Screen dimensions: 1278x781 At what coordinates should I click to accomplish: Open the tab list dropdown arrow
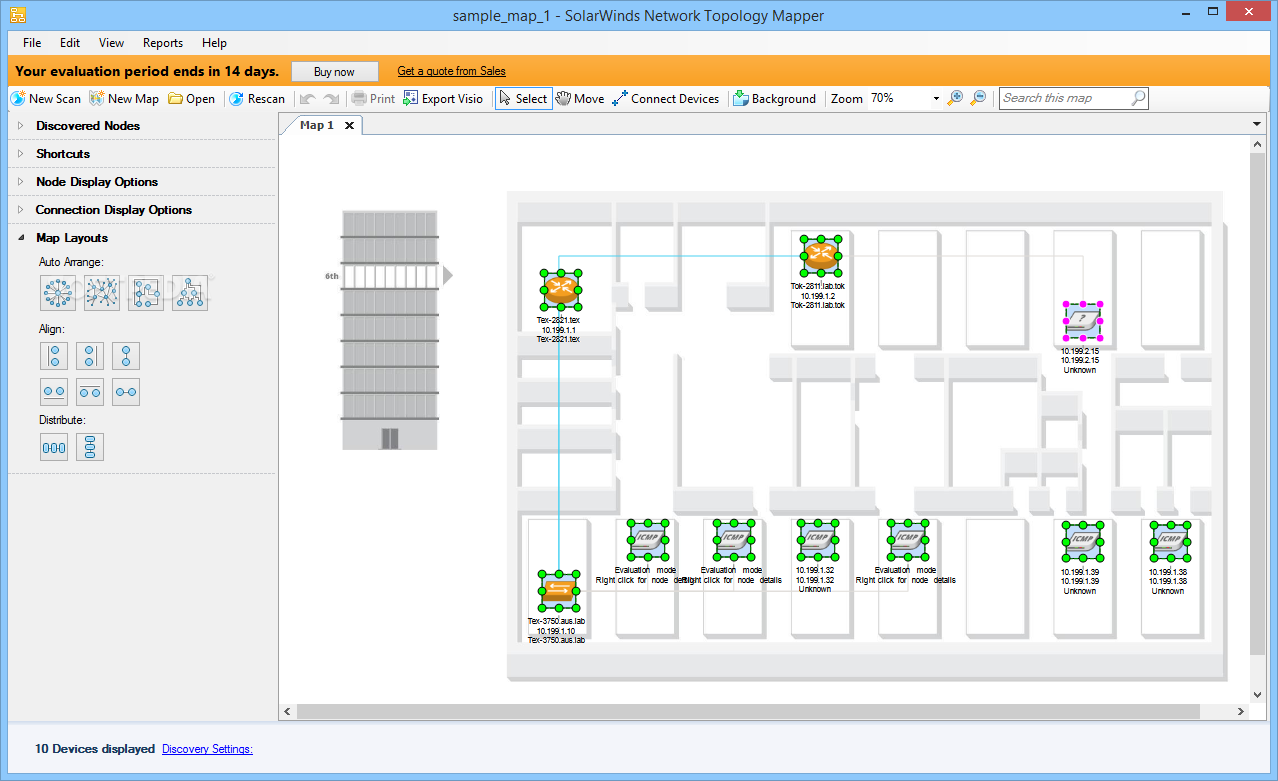[1257, 124]
